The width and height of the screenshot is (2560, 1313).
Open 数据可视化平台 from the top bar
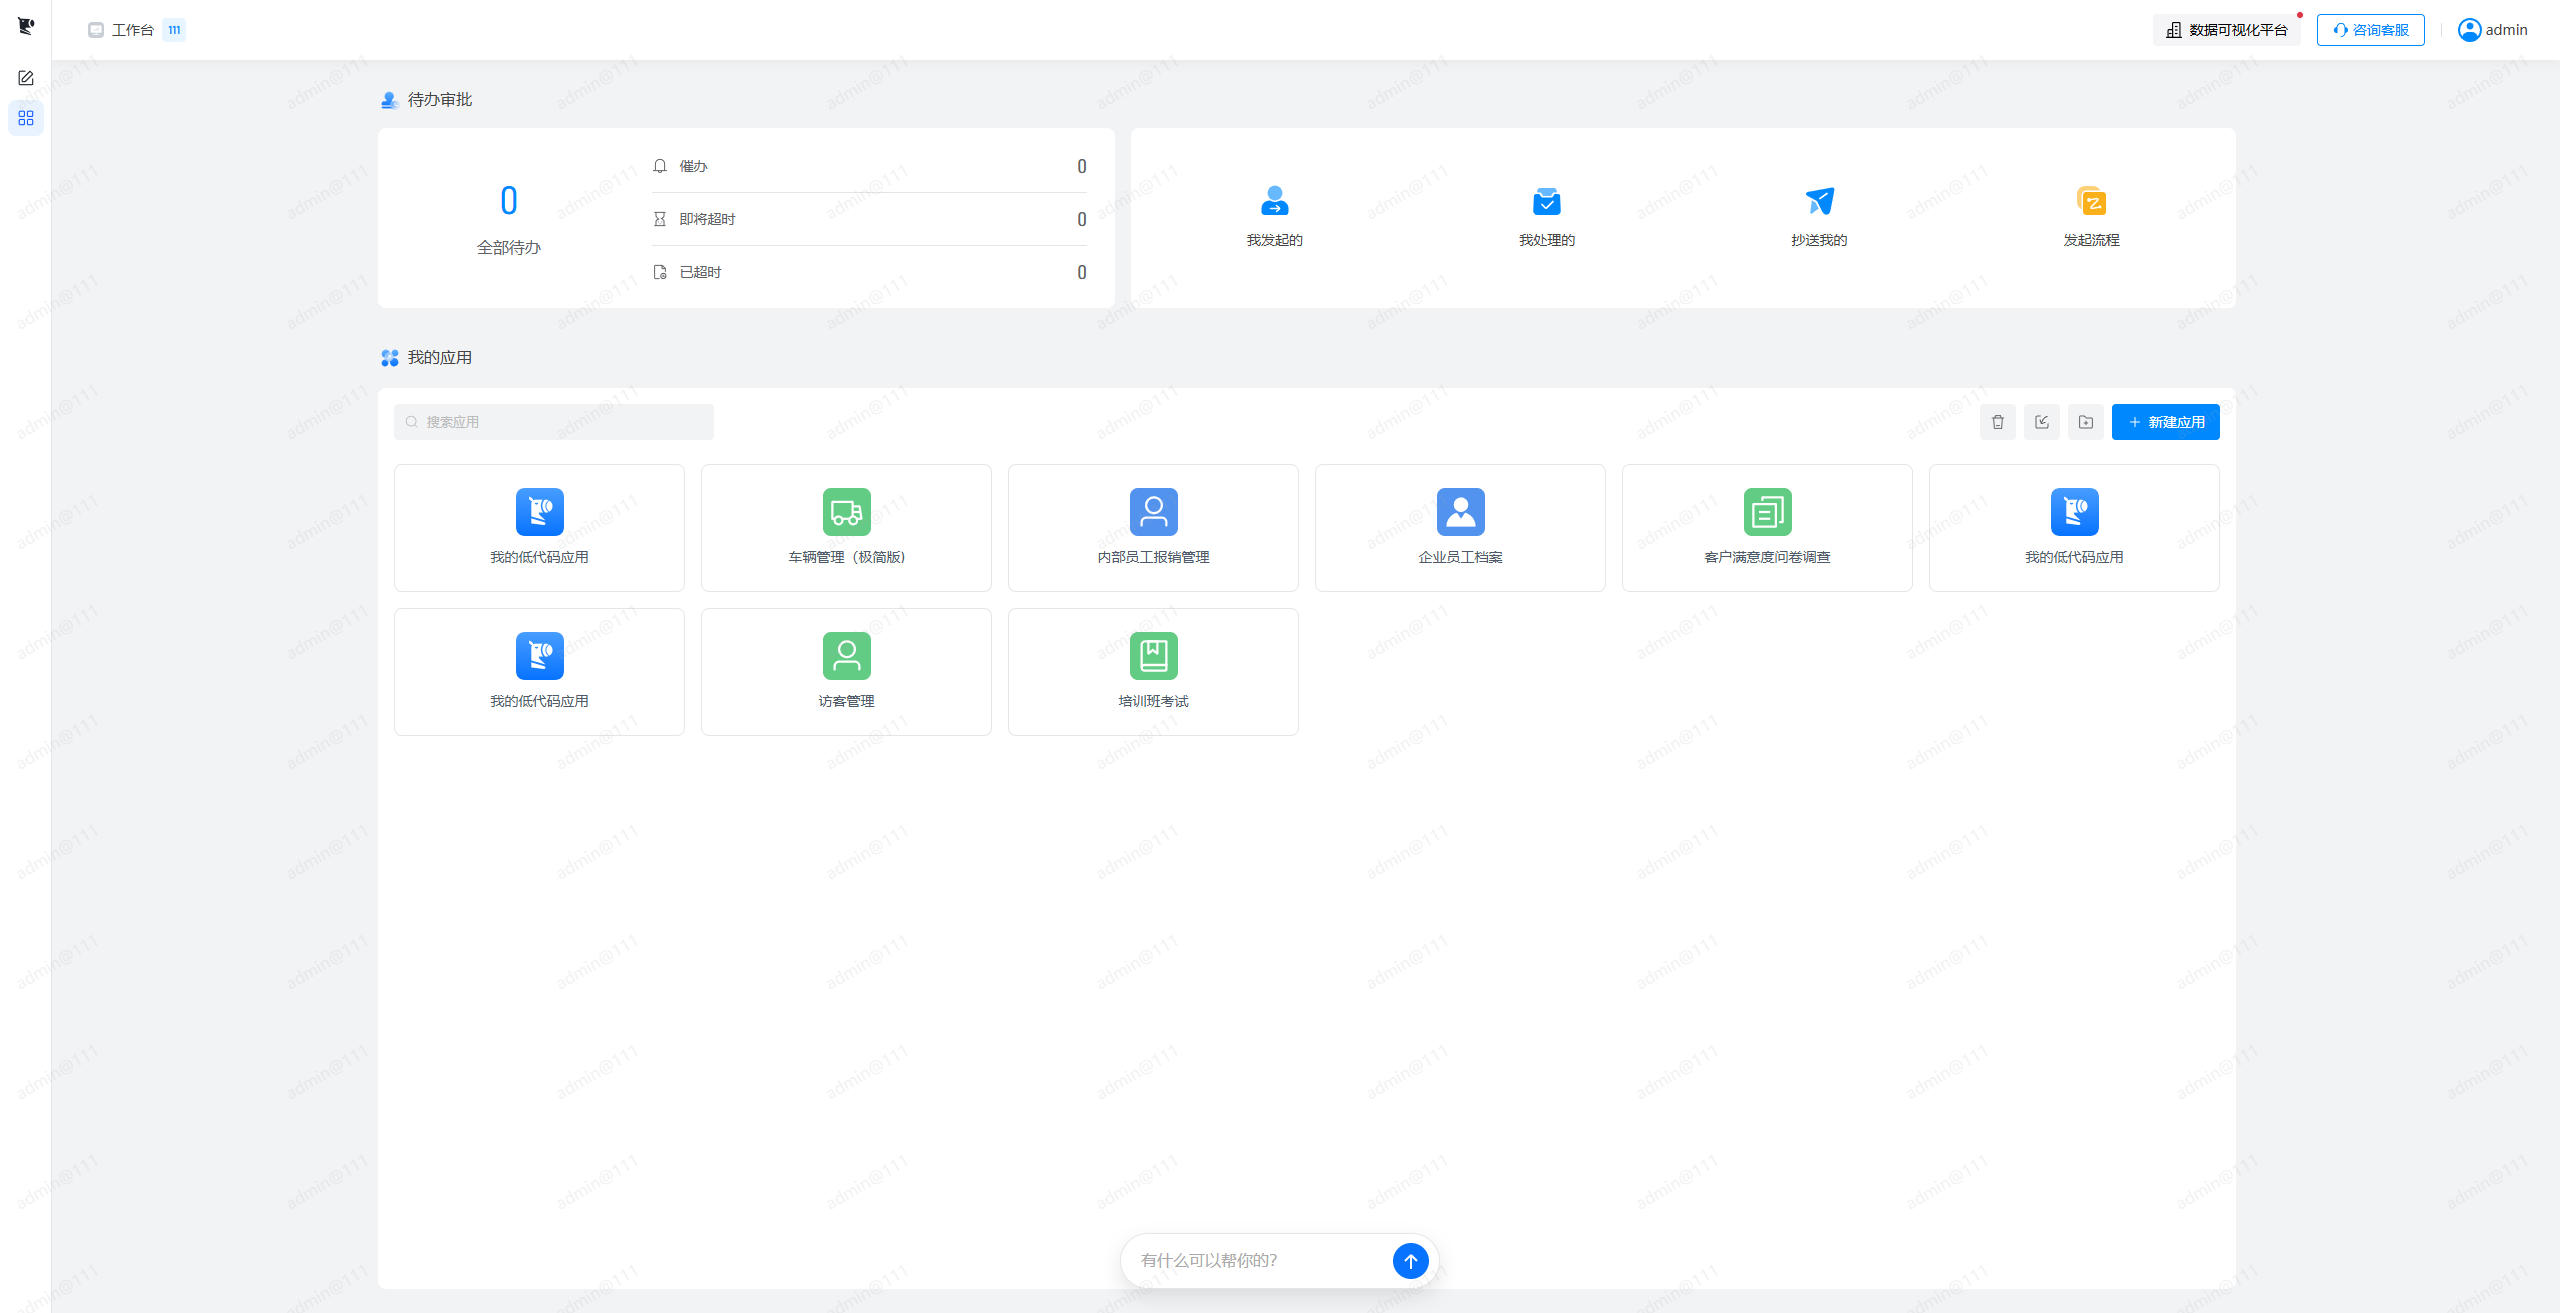2227,30
